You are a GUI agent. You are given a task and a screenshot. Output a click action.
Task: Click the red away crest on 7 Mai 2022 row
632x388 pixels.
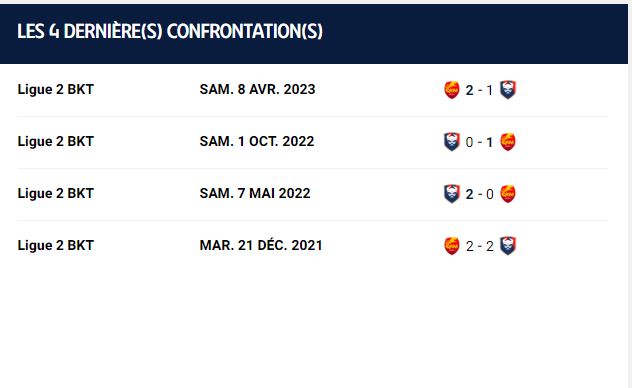coord(508,193)
